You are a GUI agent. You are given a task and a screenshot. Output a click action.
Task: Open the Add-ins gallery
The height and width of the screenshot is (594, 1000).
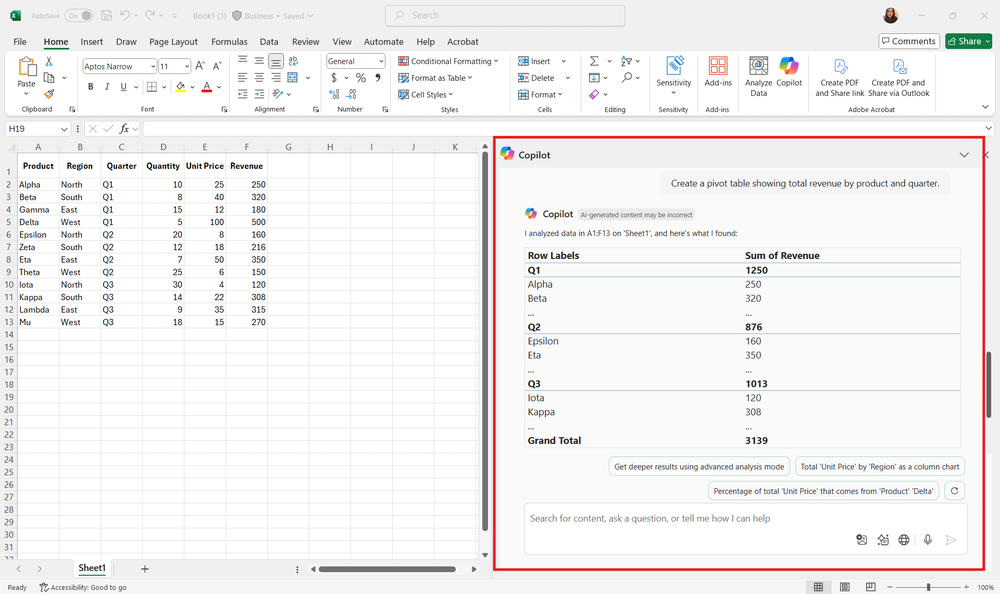coord(718,72)
